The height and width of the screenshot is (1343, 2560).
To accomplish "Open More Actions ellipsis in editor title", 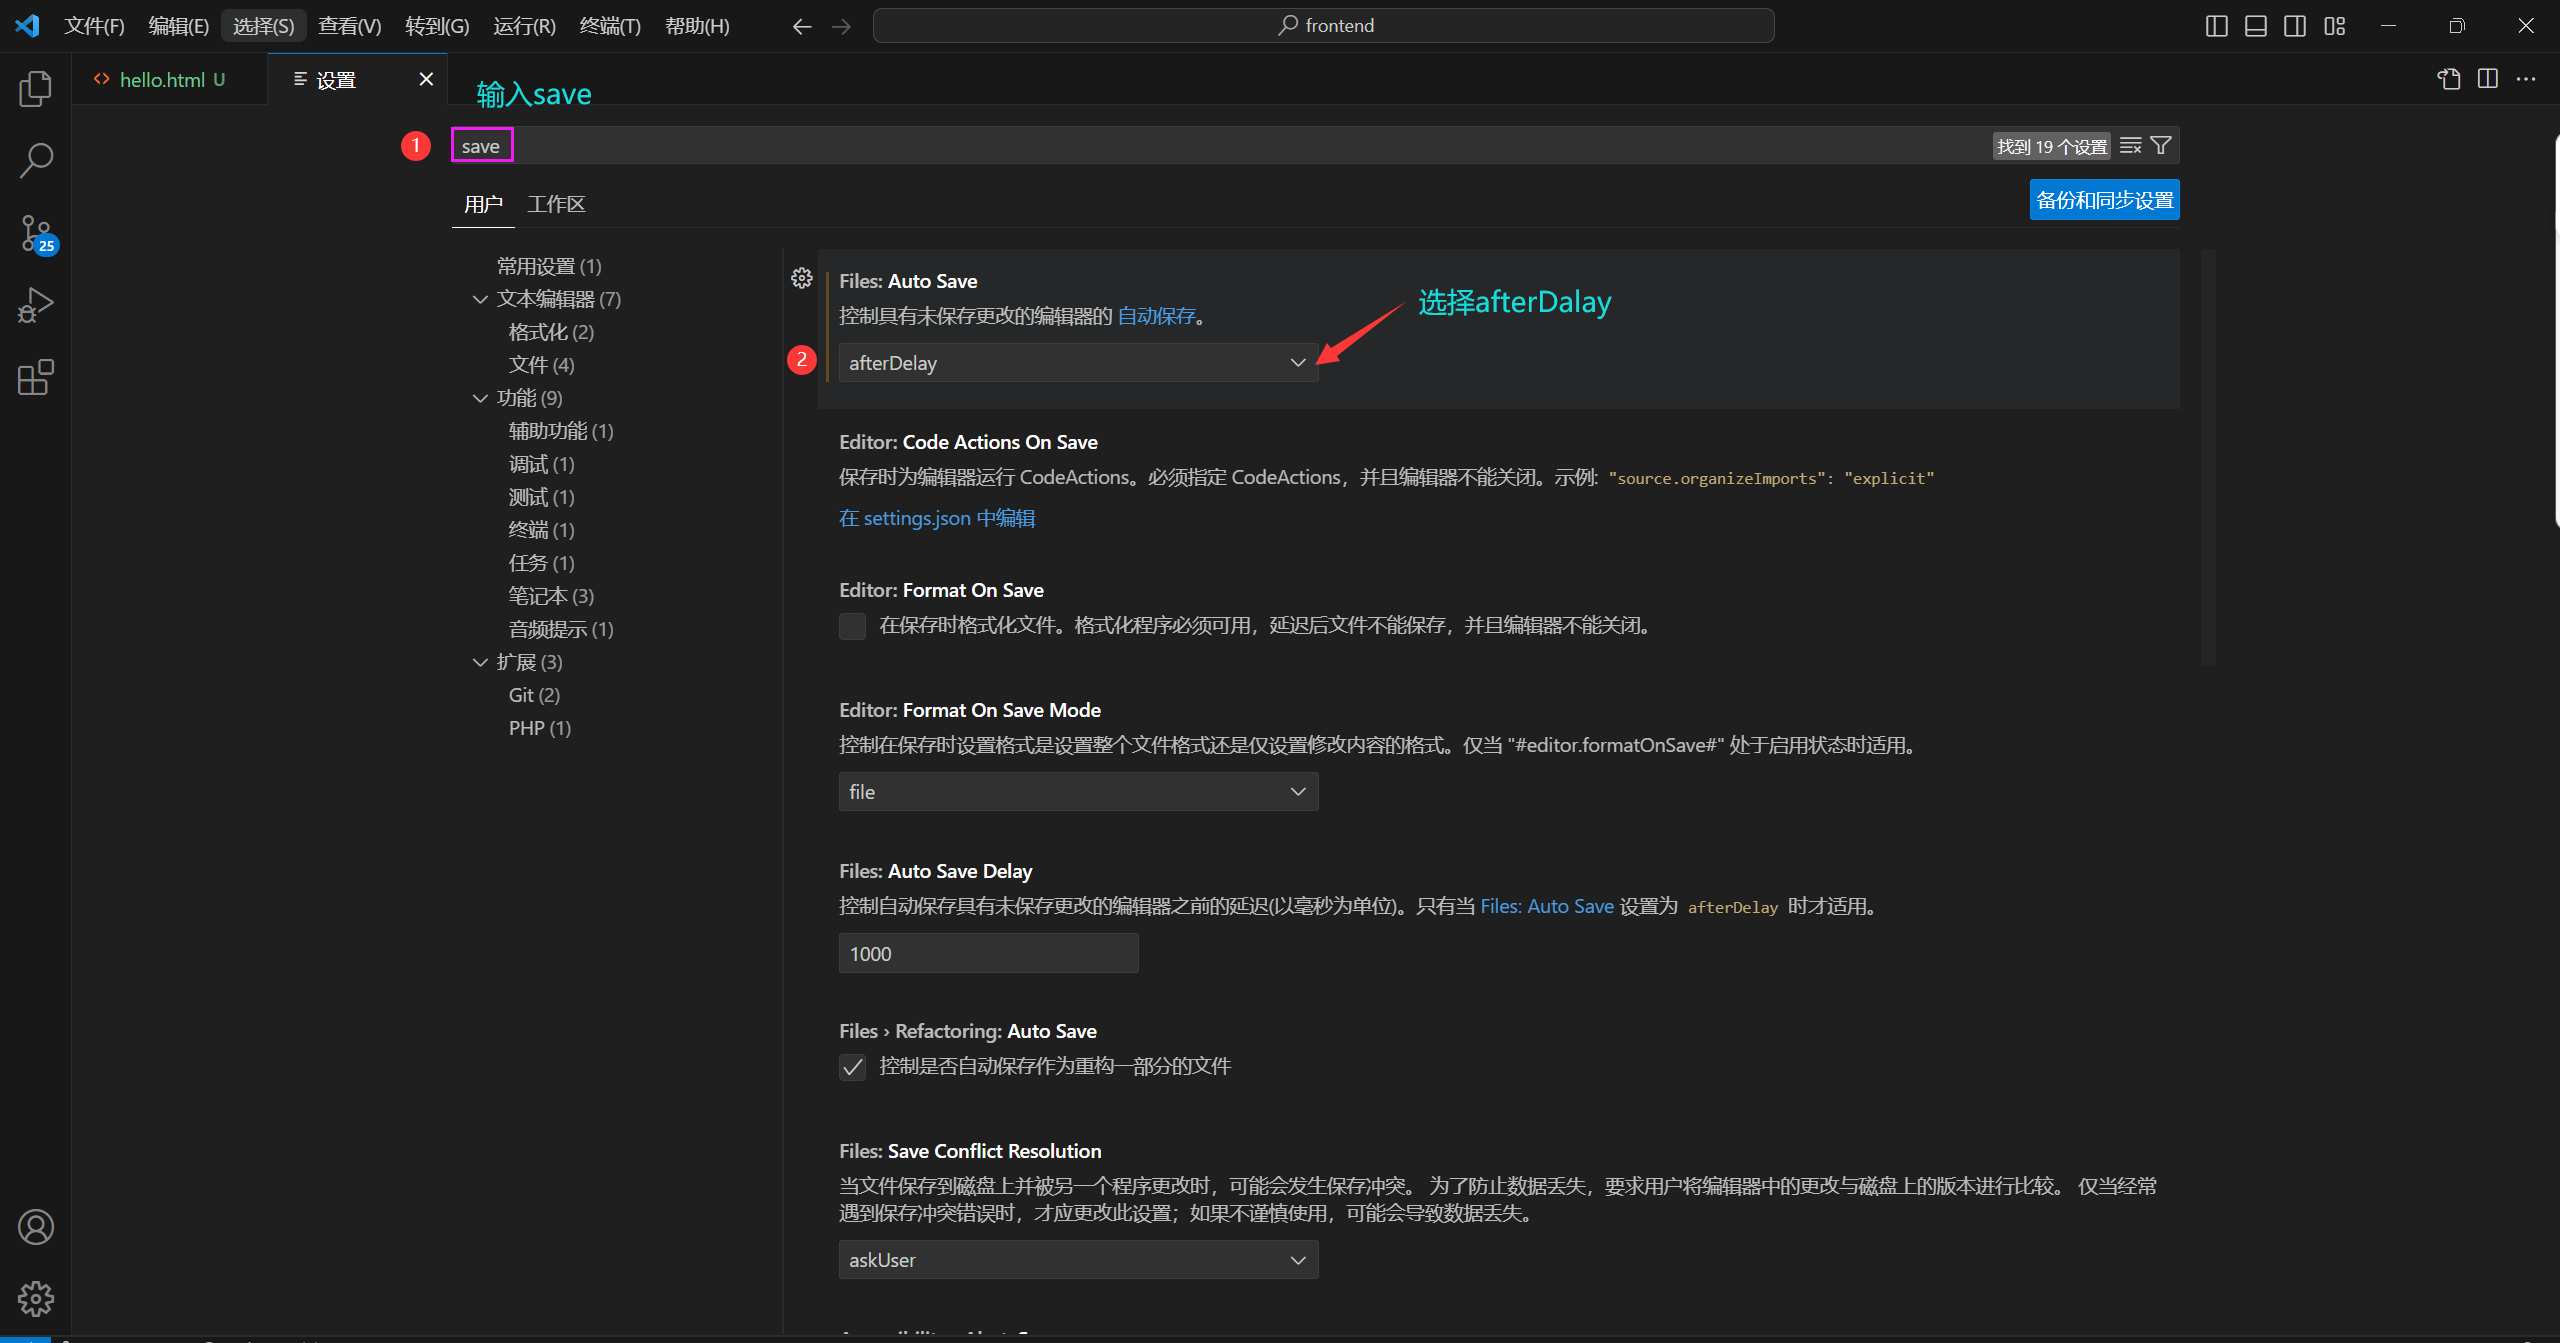I will coord(2526,79).
